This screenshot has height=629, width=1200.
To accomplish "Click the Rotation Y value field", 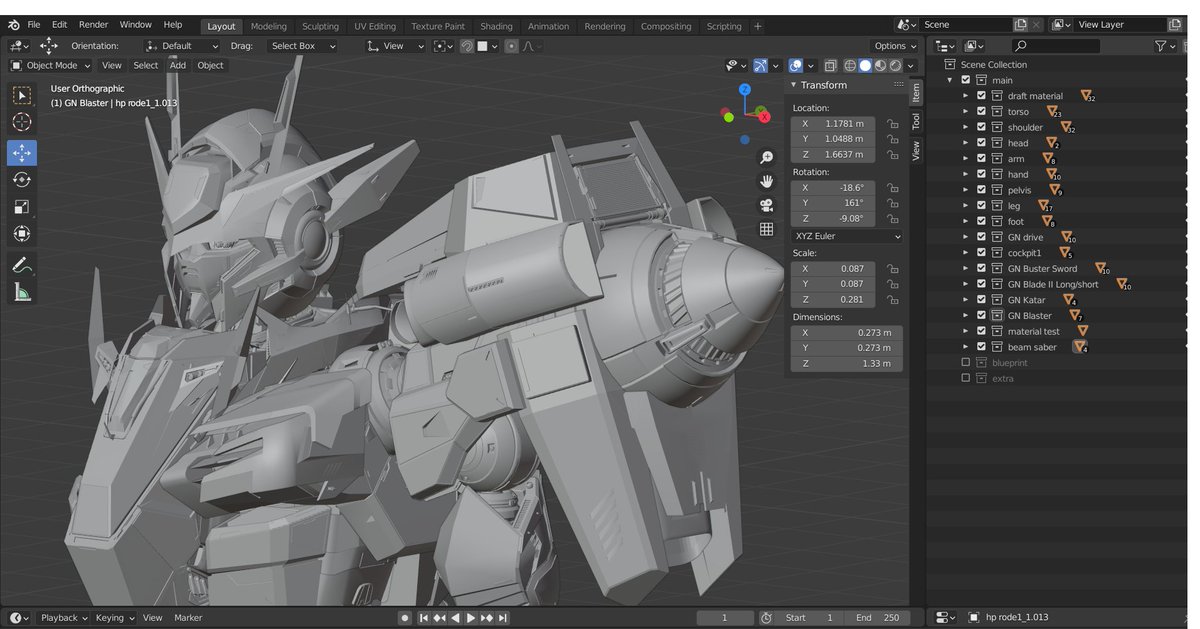I will pyautogui.click(x=833, y=203).
